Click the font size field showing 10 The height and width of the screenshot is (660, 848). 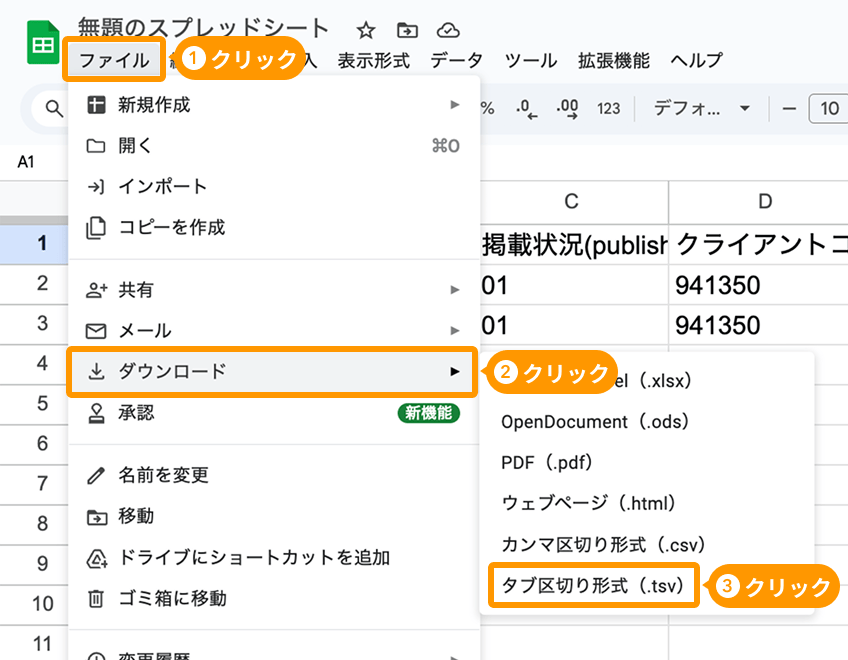tap(829, 109)
